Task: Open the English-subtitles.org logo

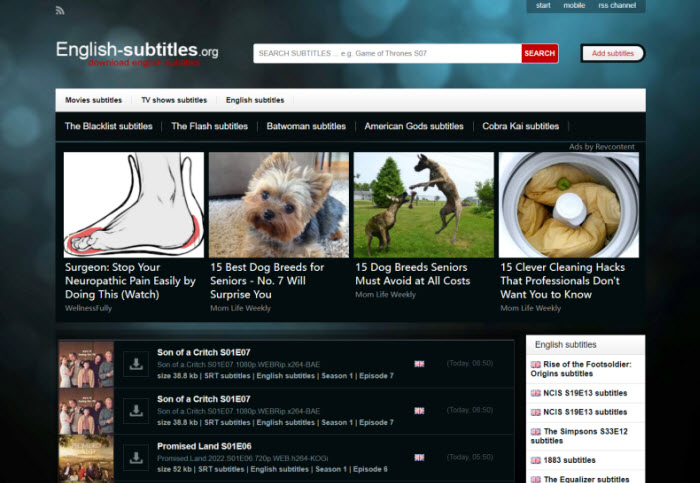Action: 137,54
